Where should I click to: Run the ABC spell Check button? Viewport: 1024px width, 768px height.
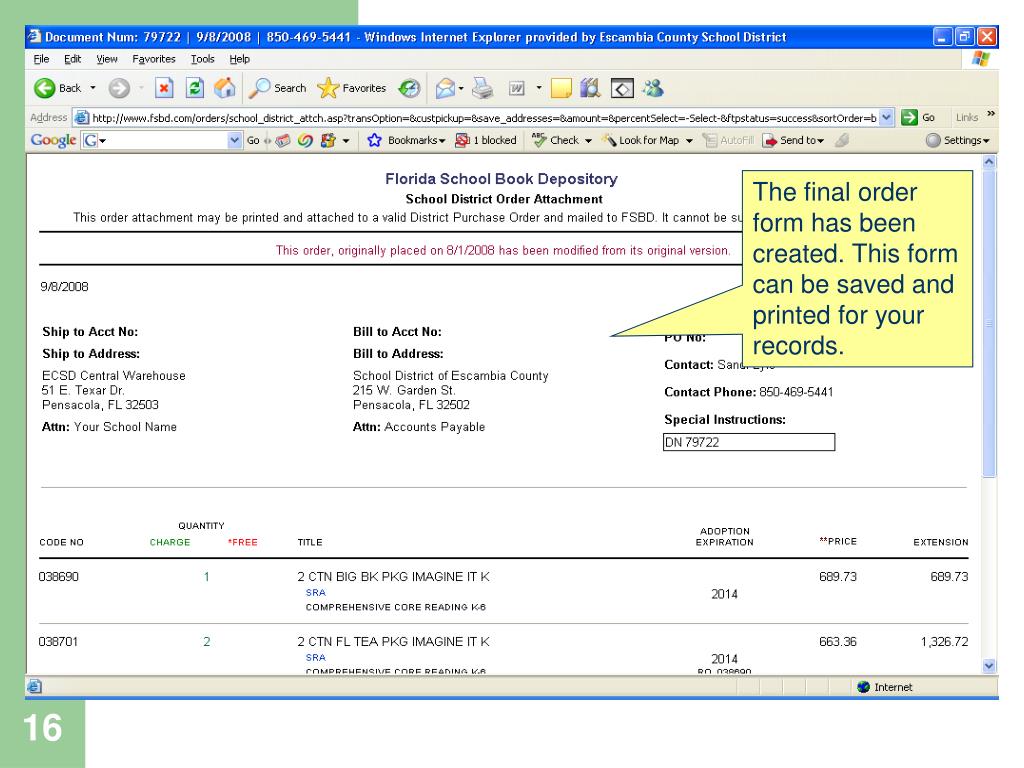[x=556, y=140]
